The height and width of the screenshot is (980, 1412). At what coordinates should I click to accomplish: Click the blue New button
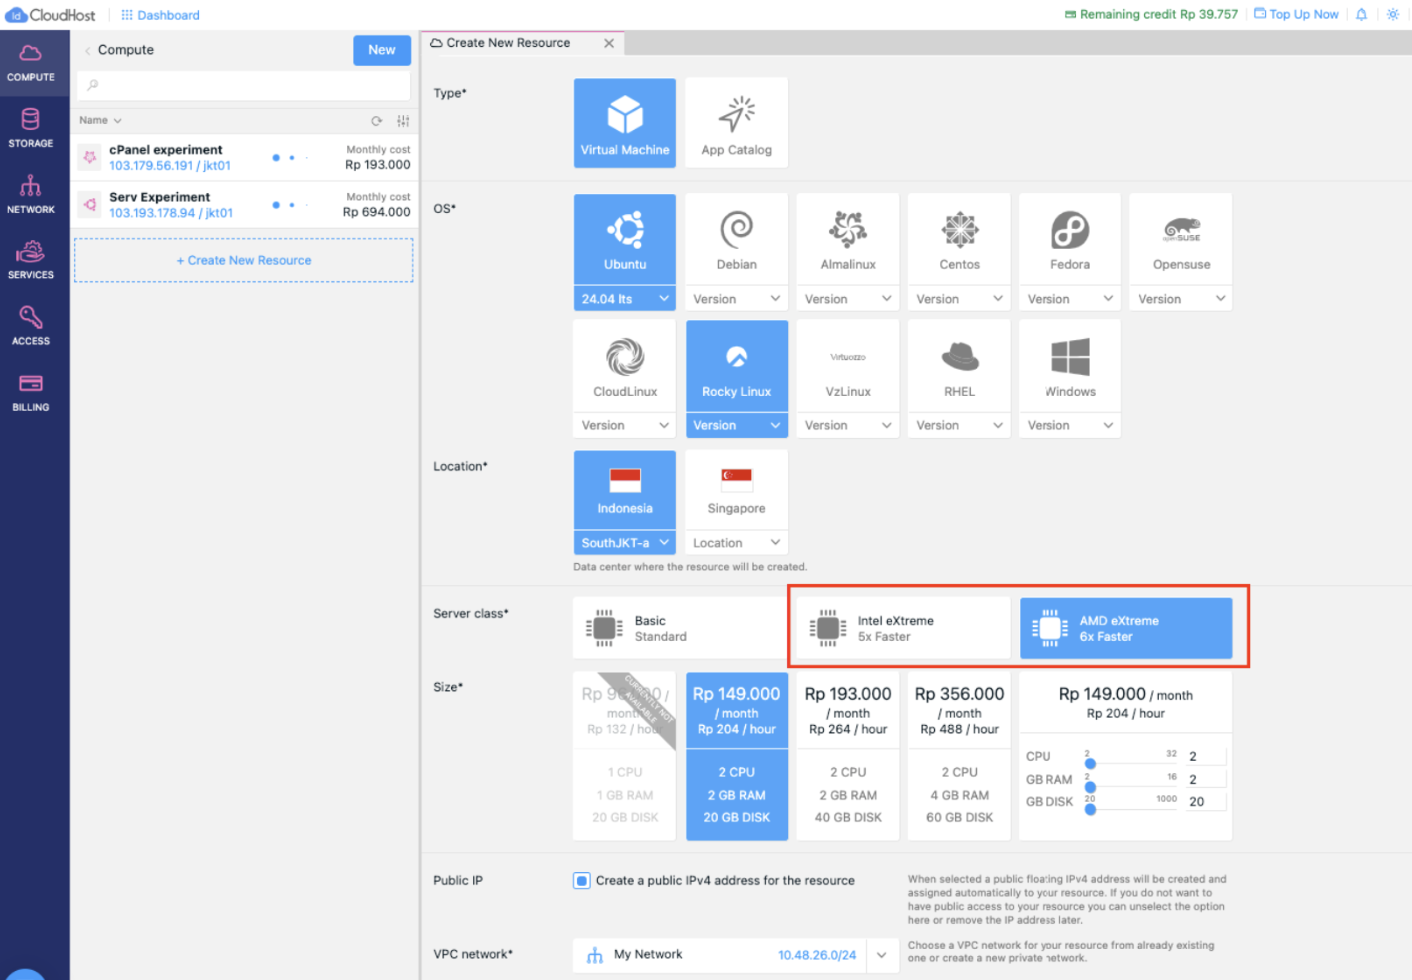382,50
